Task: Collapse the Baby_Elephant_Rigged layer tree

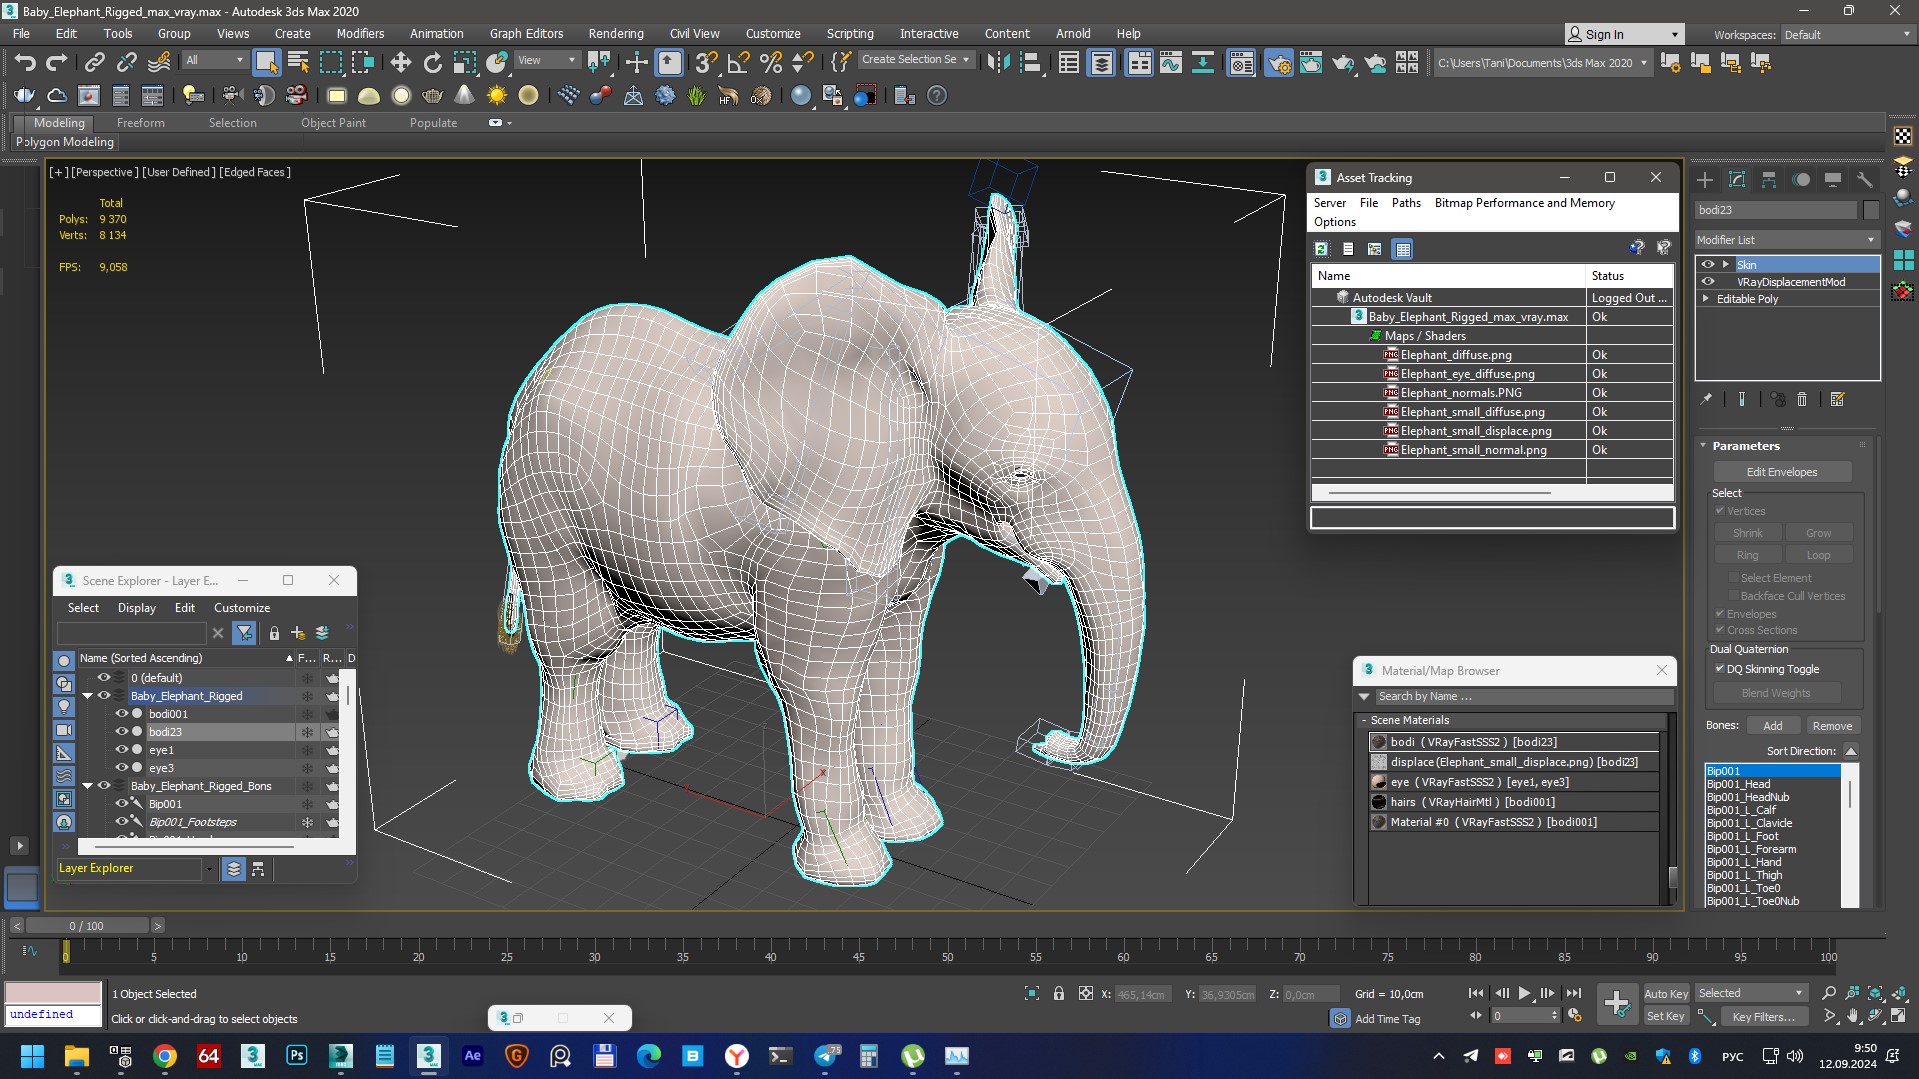Action: tap(87, 696)
